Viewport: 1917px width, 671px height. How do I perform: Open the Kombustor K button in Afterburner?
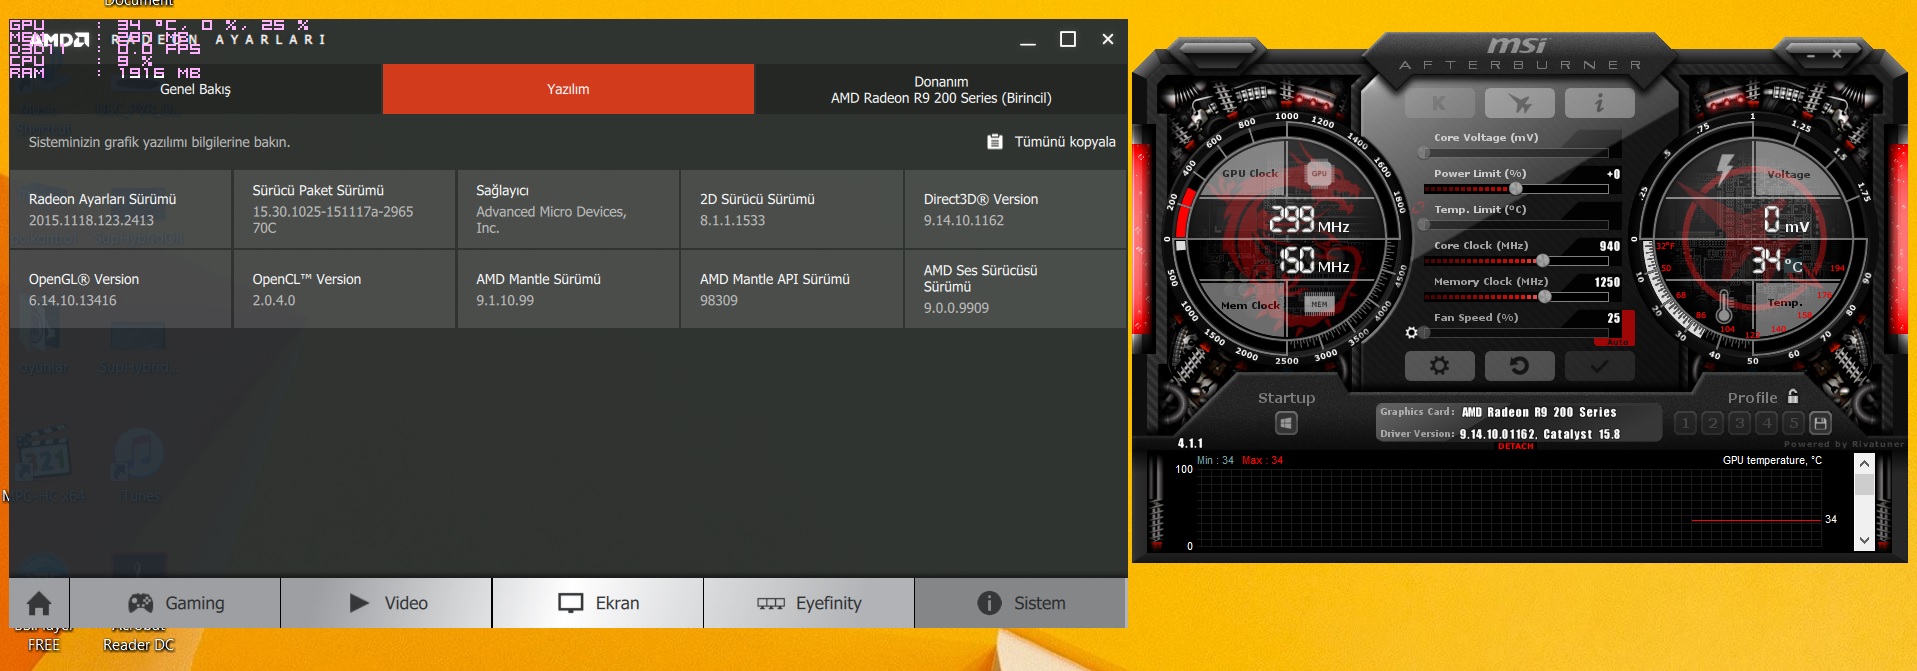(1439, 103)
